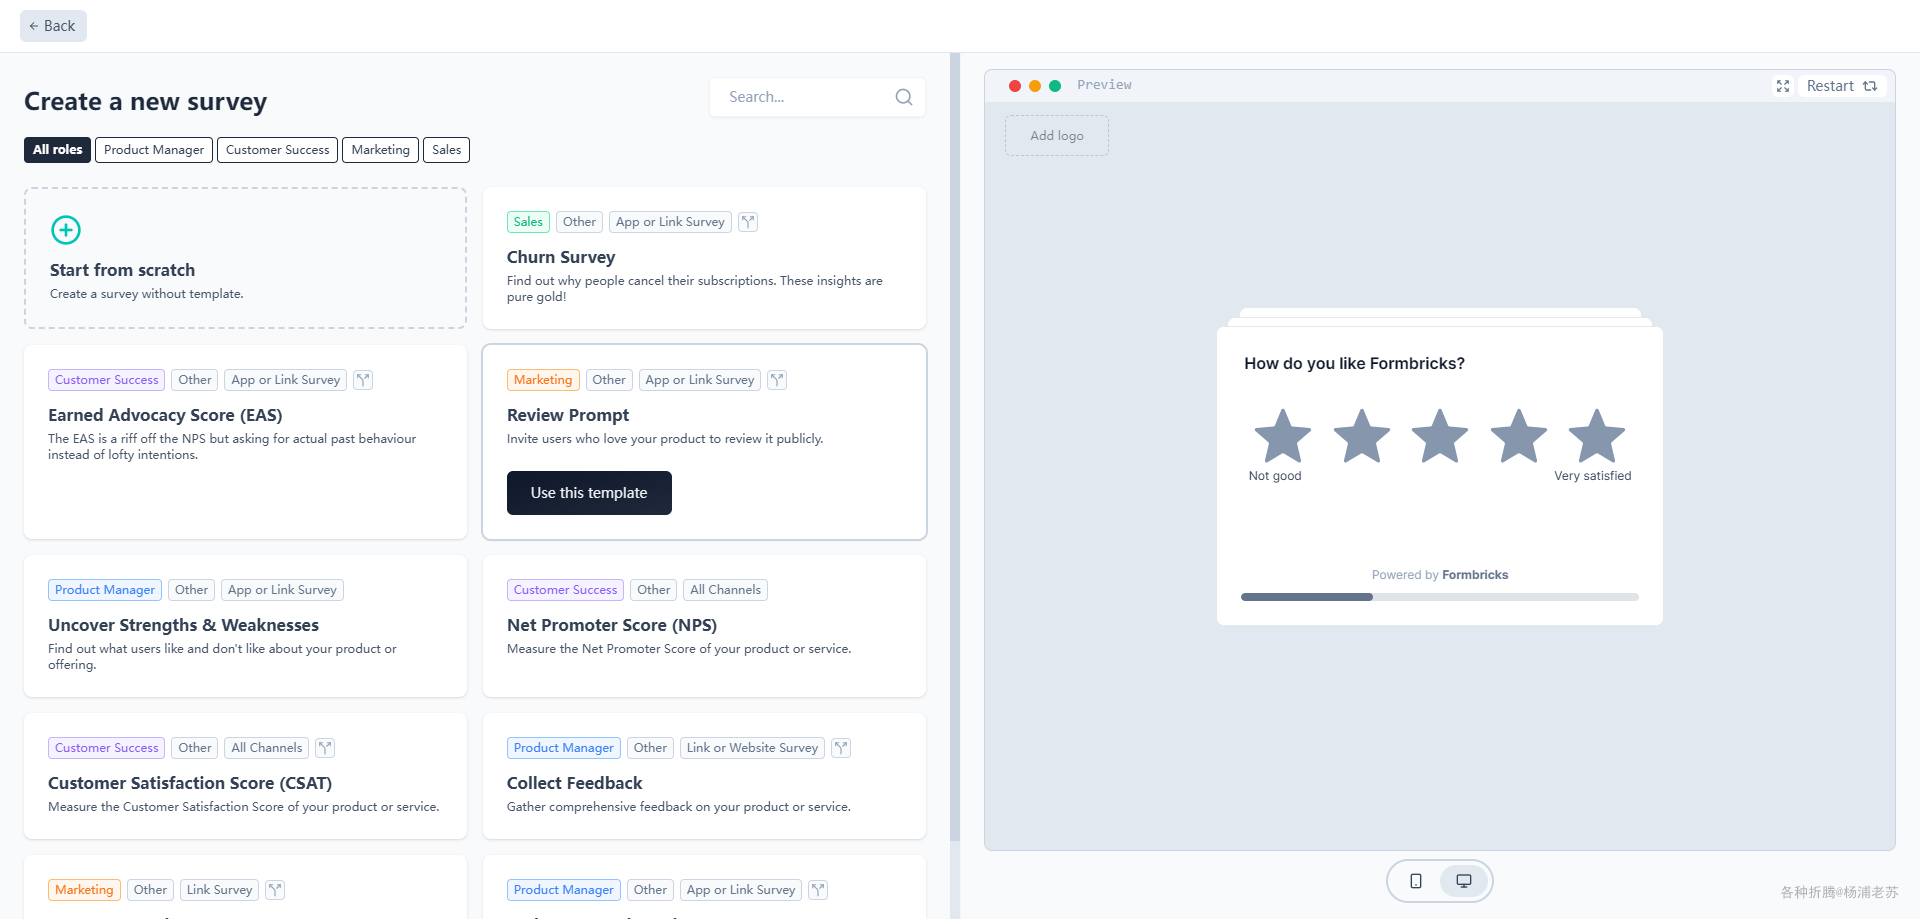Click Use this template button
Image resolution: width=1920 pixels, height=919 pixels.
click(589, 493)
